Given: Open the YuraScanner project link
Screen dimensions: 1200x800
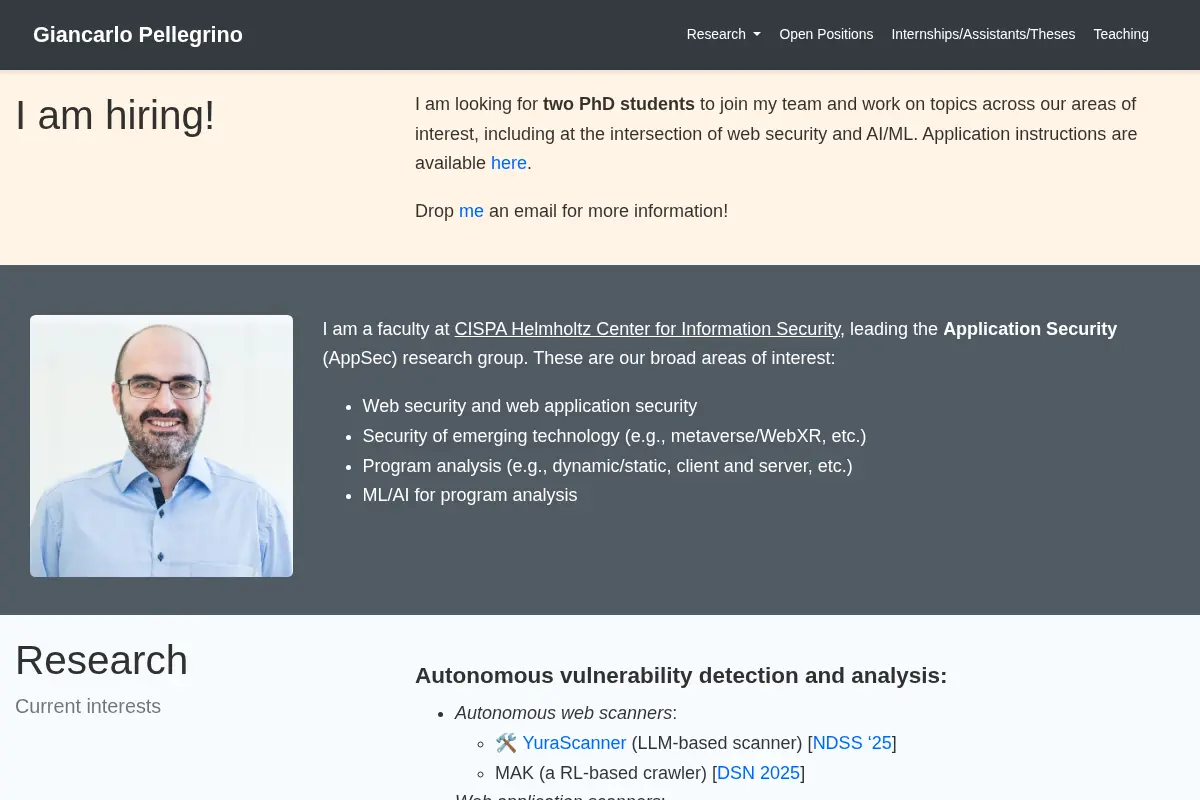Looking at the screenshot, I should coord(574,743).
